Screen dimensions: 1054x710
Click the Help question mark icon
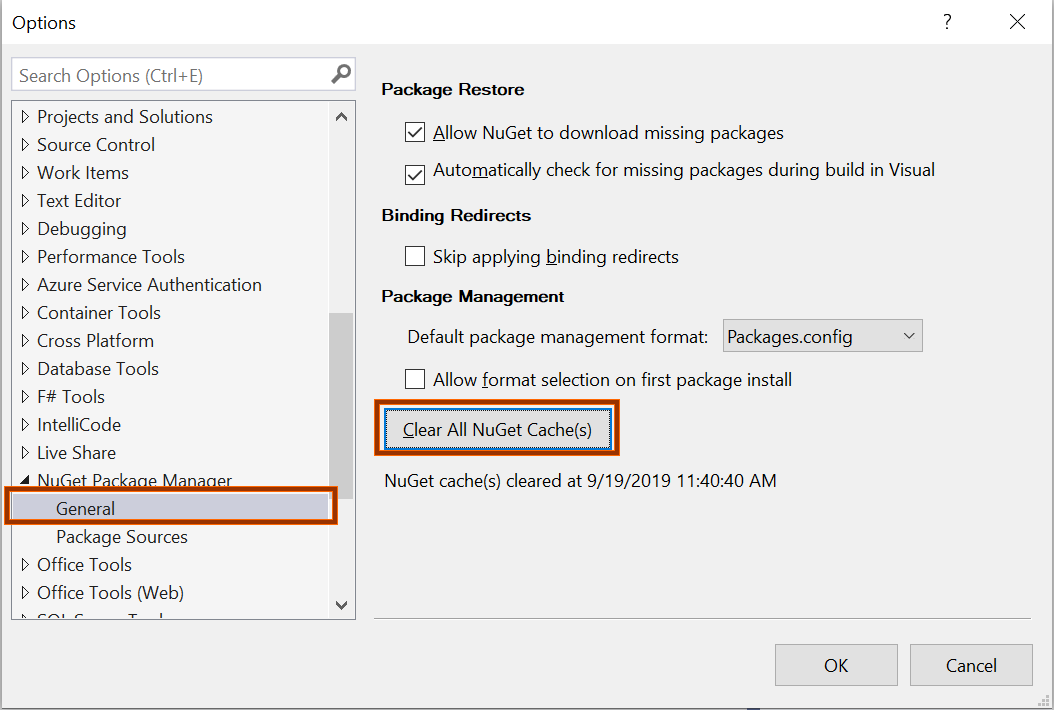[946, 22]
